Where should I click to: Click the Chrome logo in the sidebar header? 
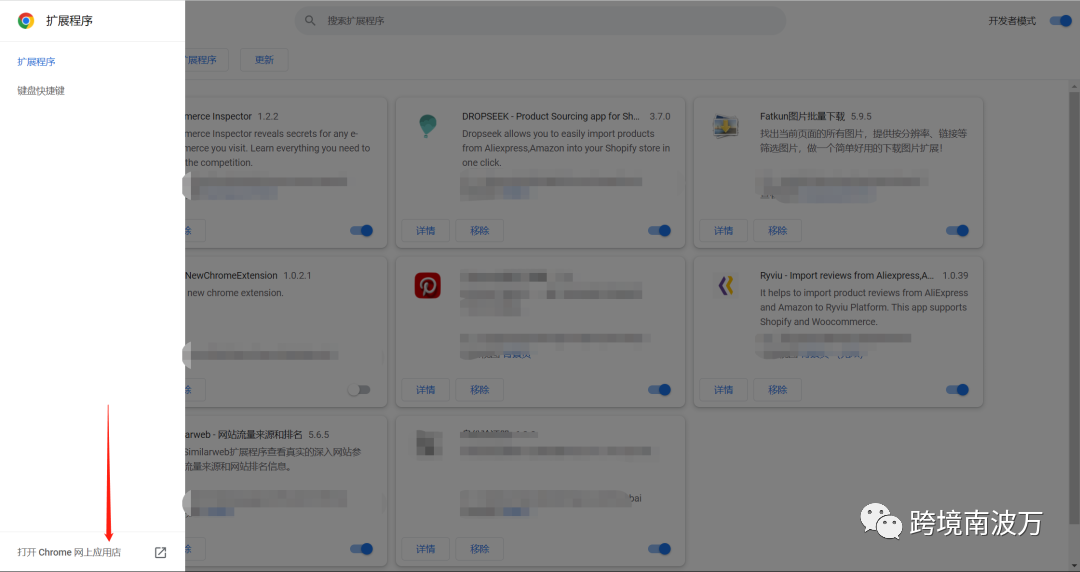click(x=26, y=21)
